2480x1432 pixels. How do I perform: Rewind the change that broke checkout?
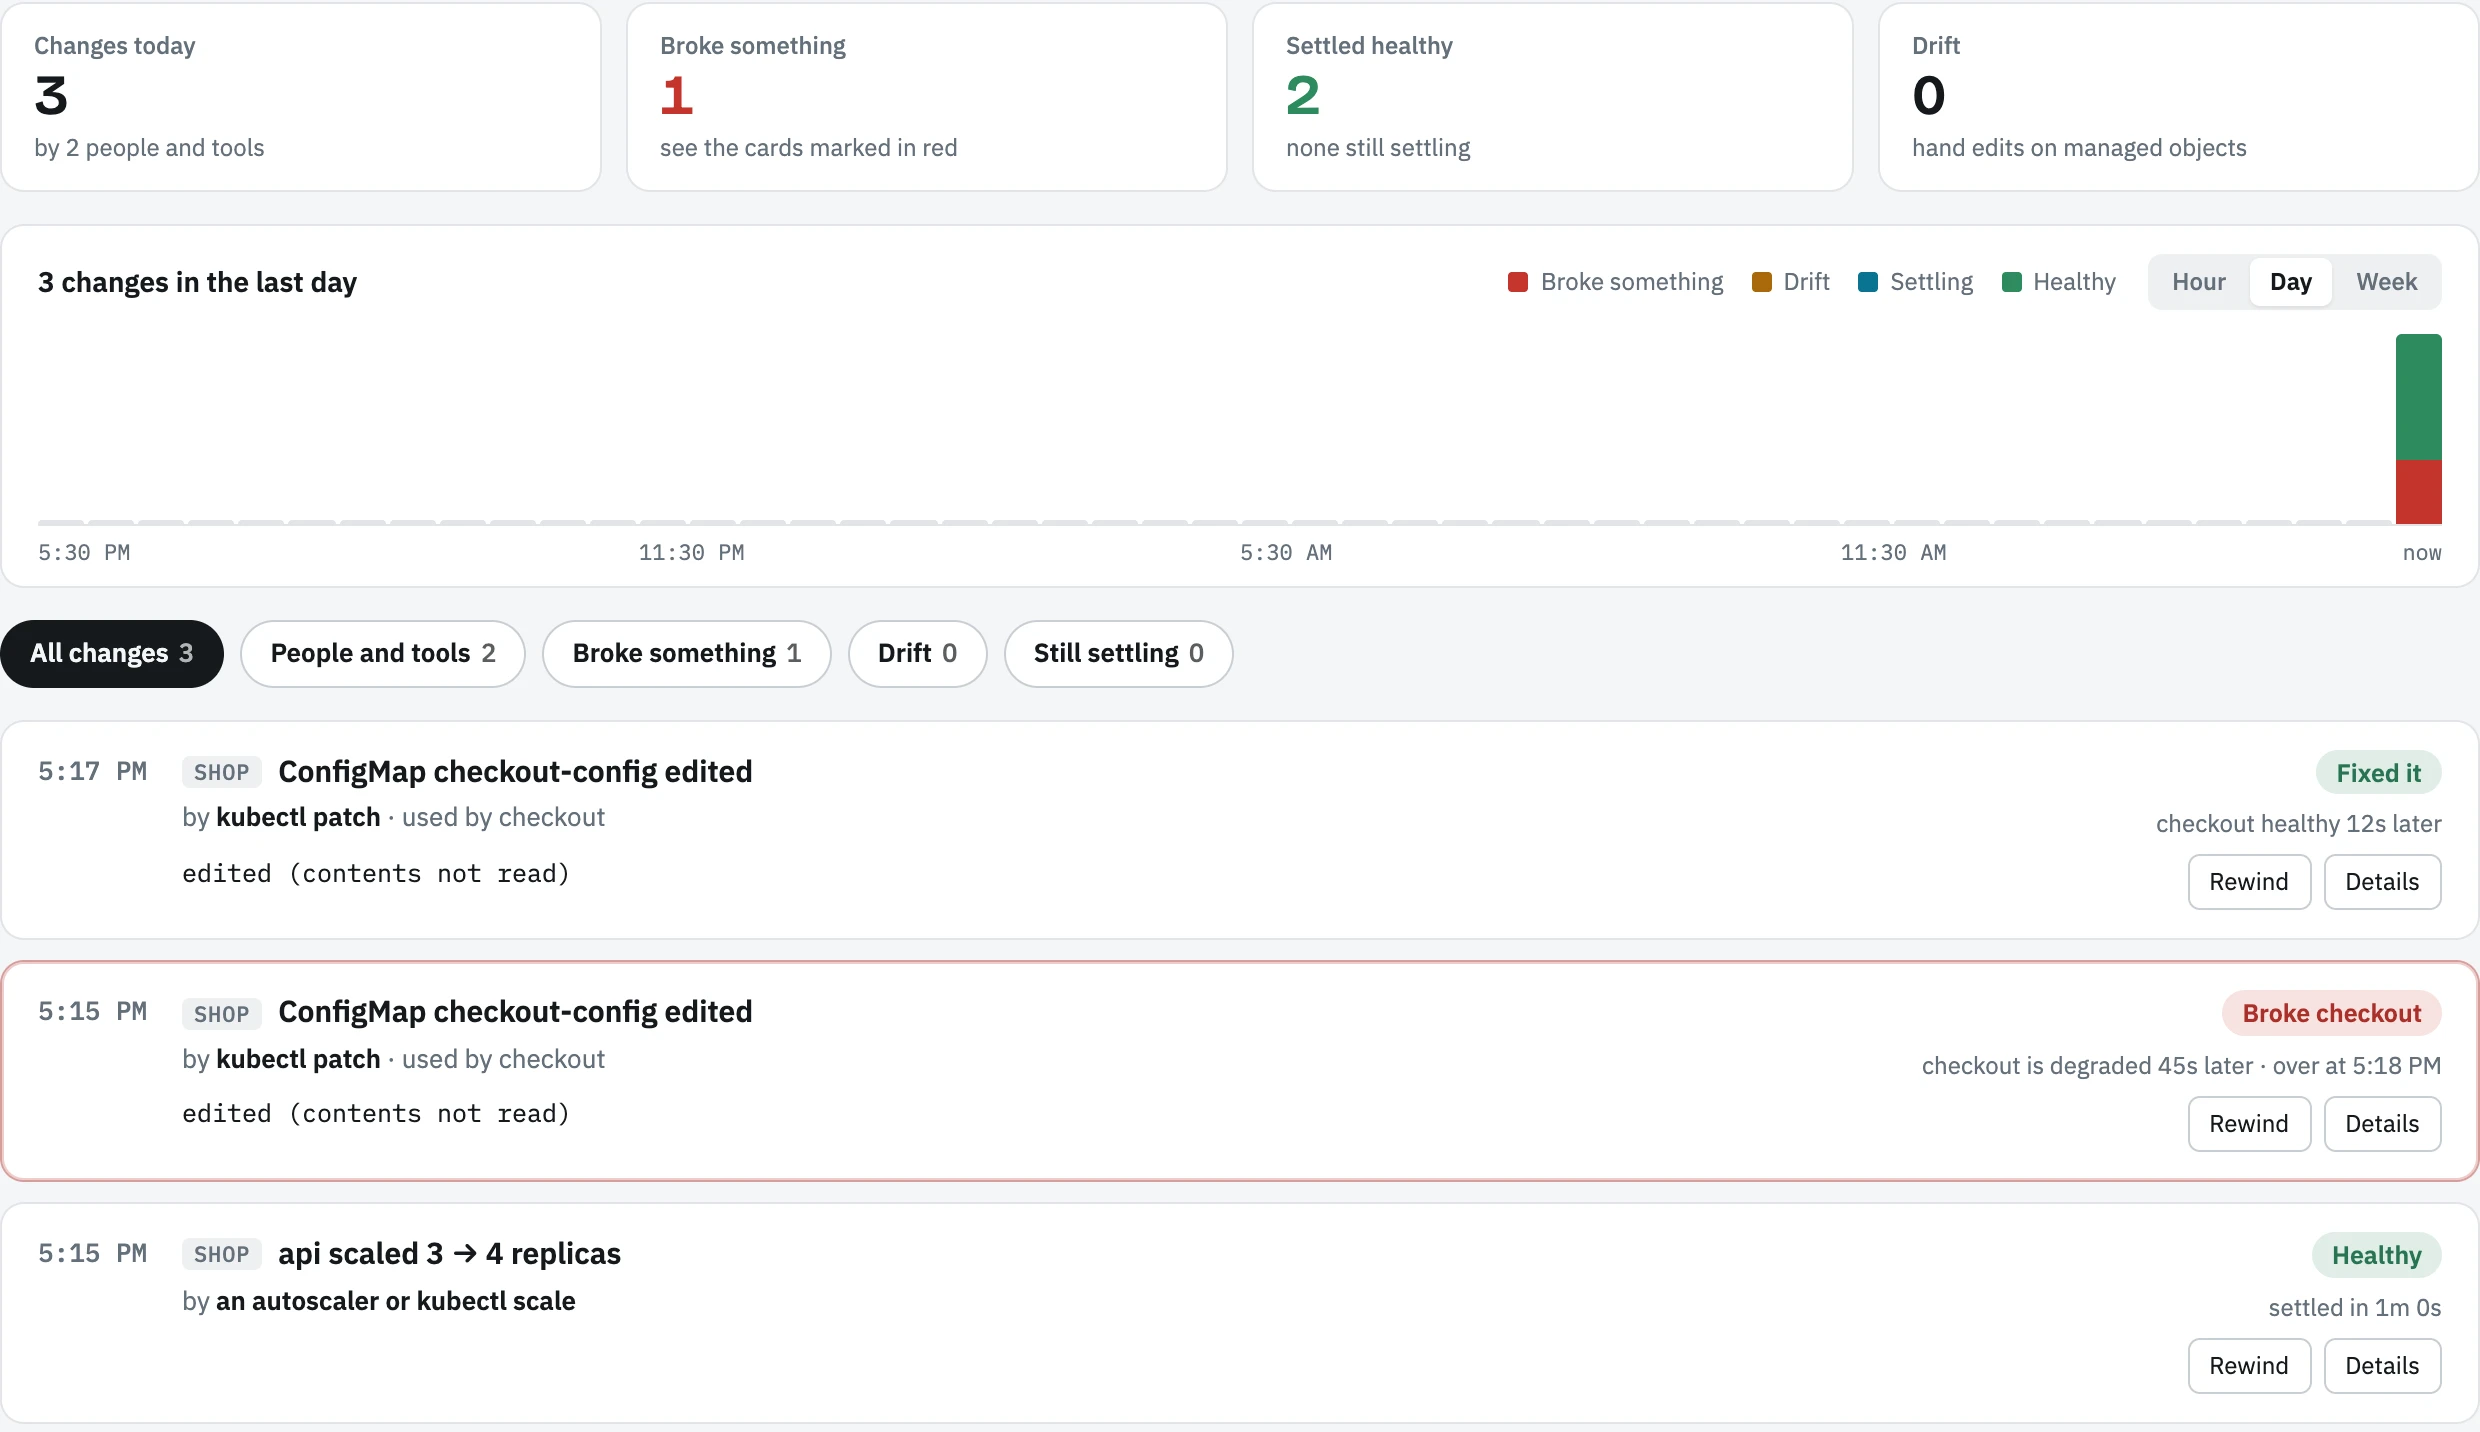(2249, 1123)
